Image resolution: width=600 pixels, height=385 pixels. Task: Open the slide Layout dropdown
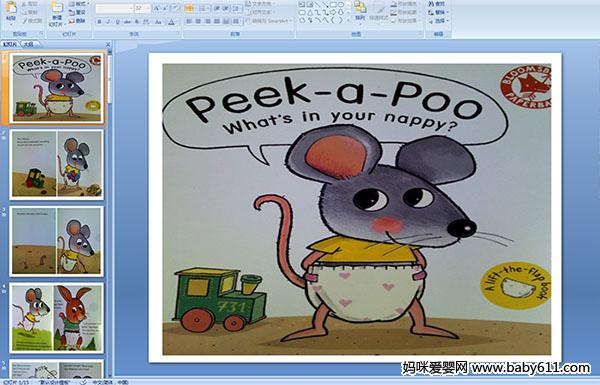(x=78, y=4)
